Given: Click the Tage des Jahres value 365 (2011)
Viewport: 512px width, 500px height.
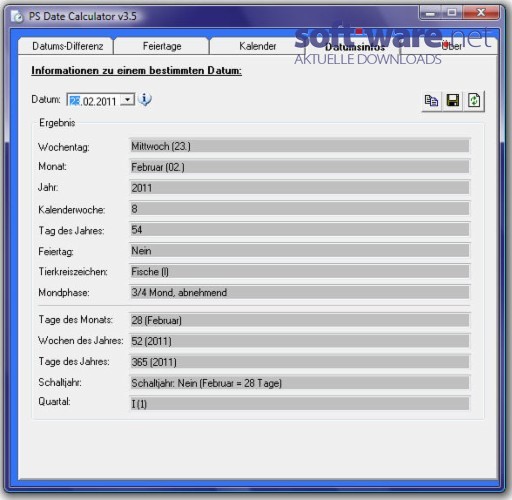Looking at the screenshot, I should coord(299,362).
